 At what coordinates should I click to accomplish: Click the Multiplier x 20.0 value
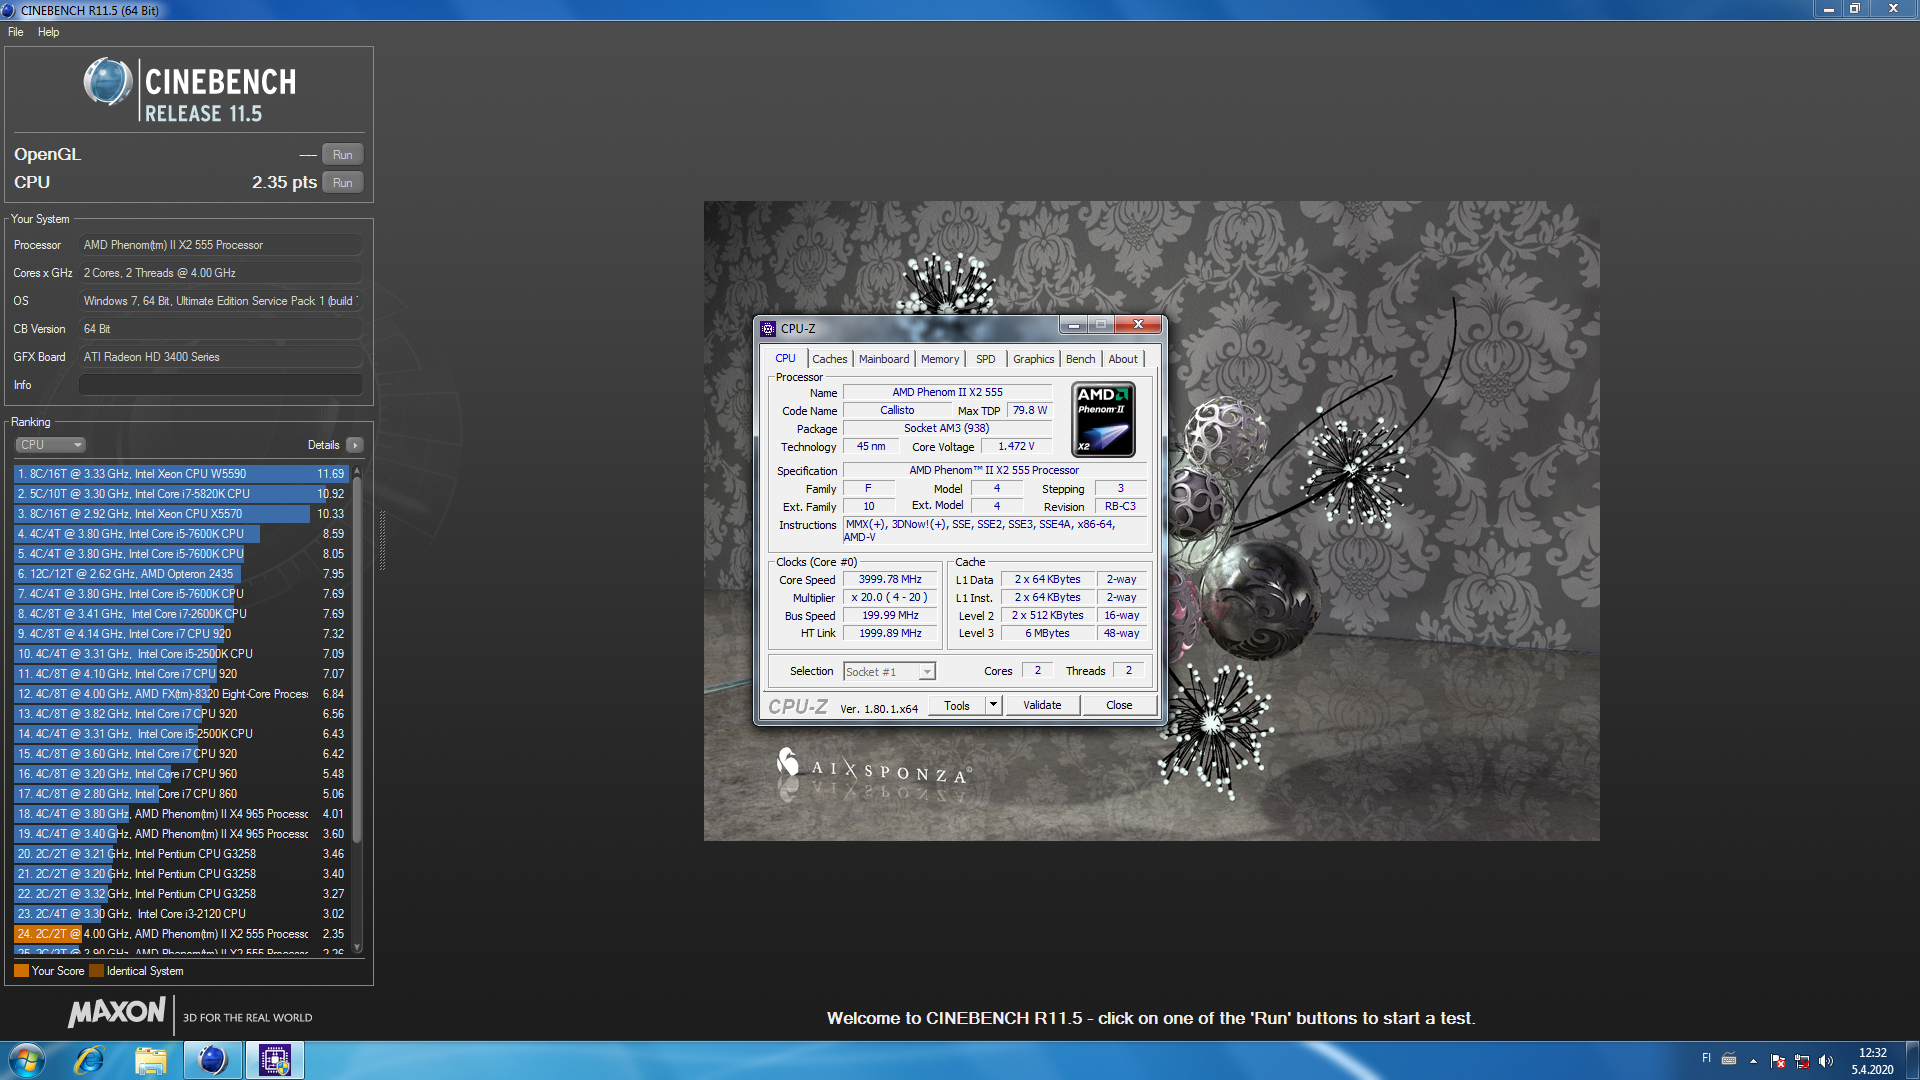(890, 597)
